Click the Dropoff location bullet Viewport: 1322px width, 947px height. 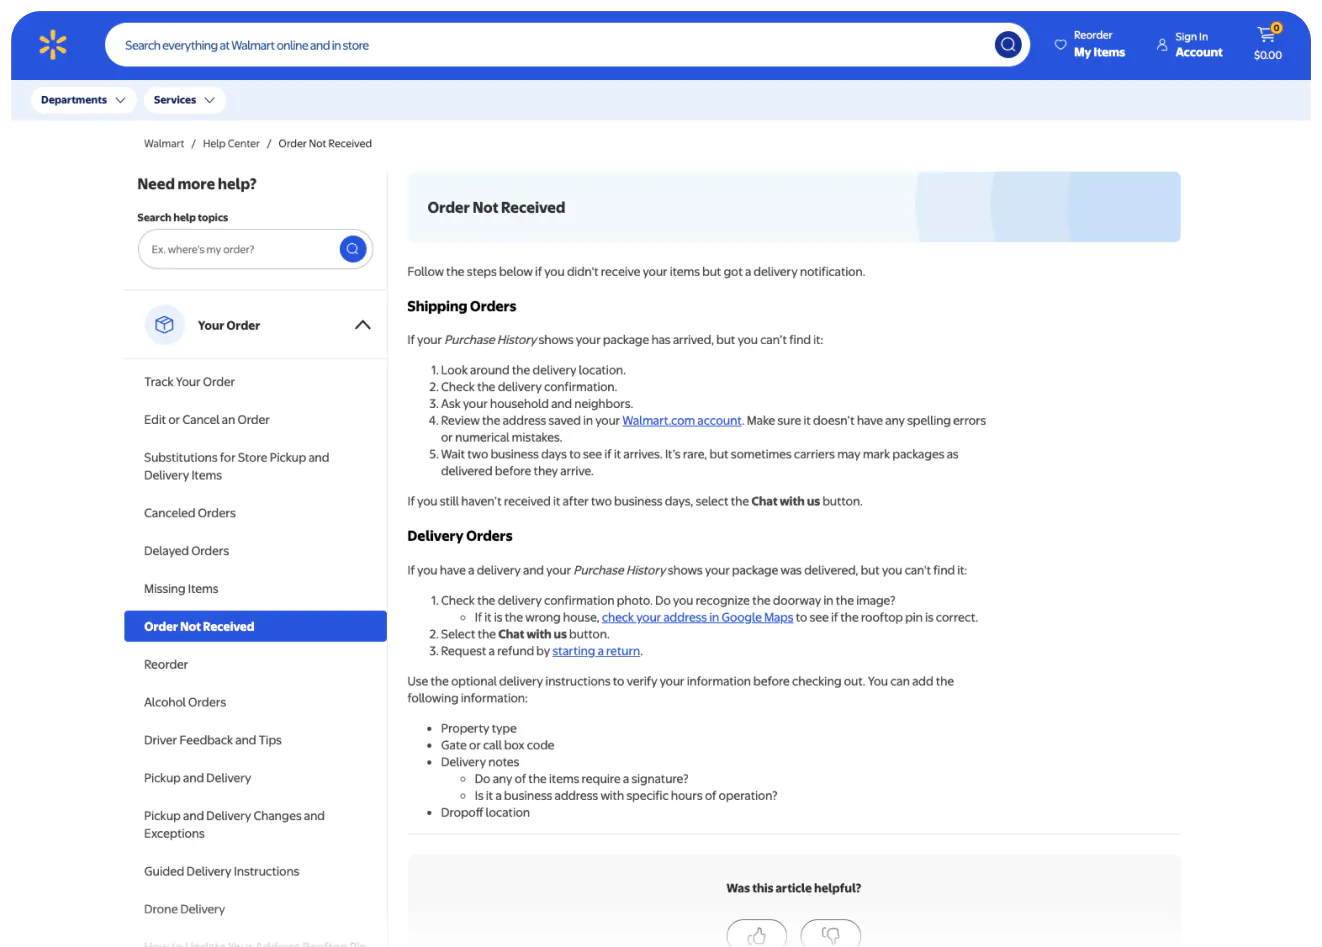click(485, 813)
